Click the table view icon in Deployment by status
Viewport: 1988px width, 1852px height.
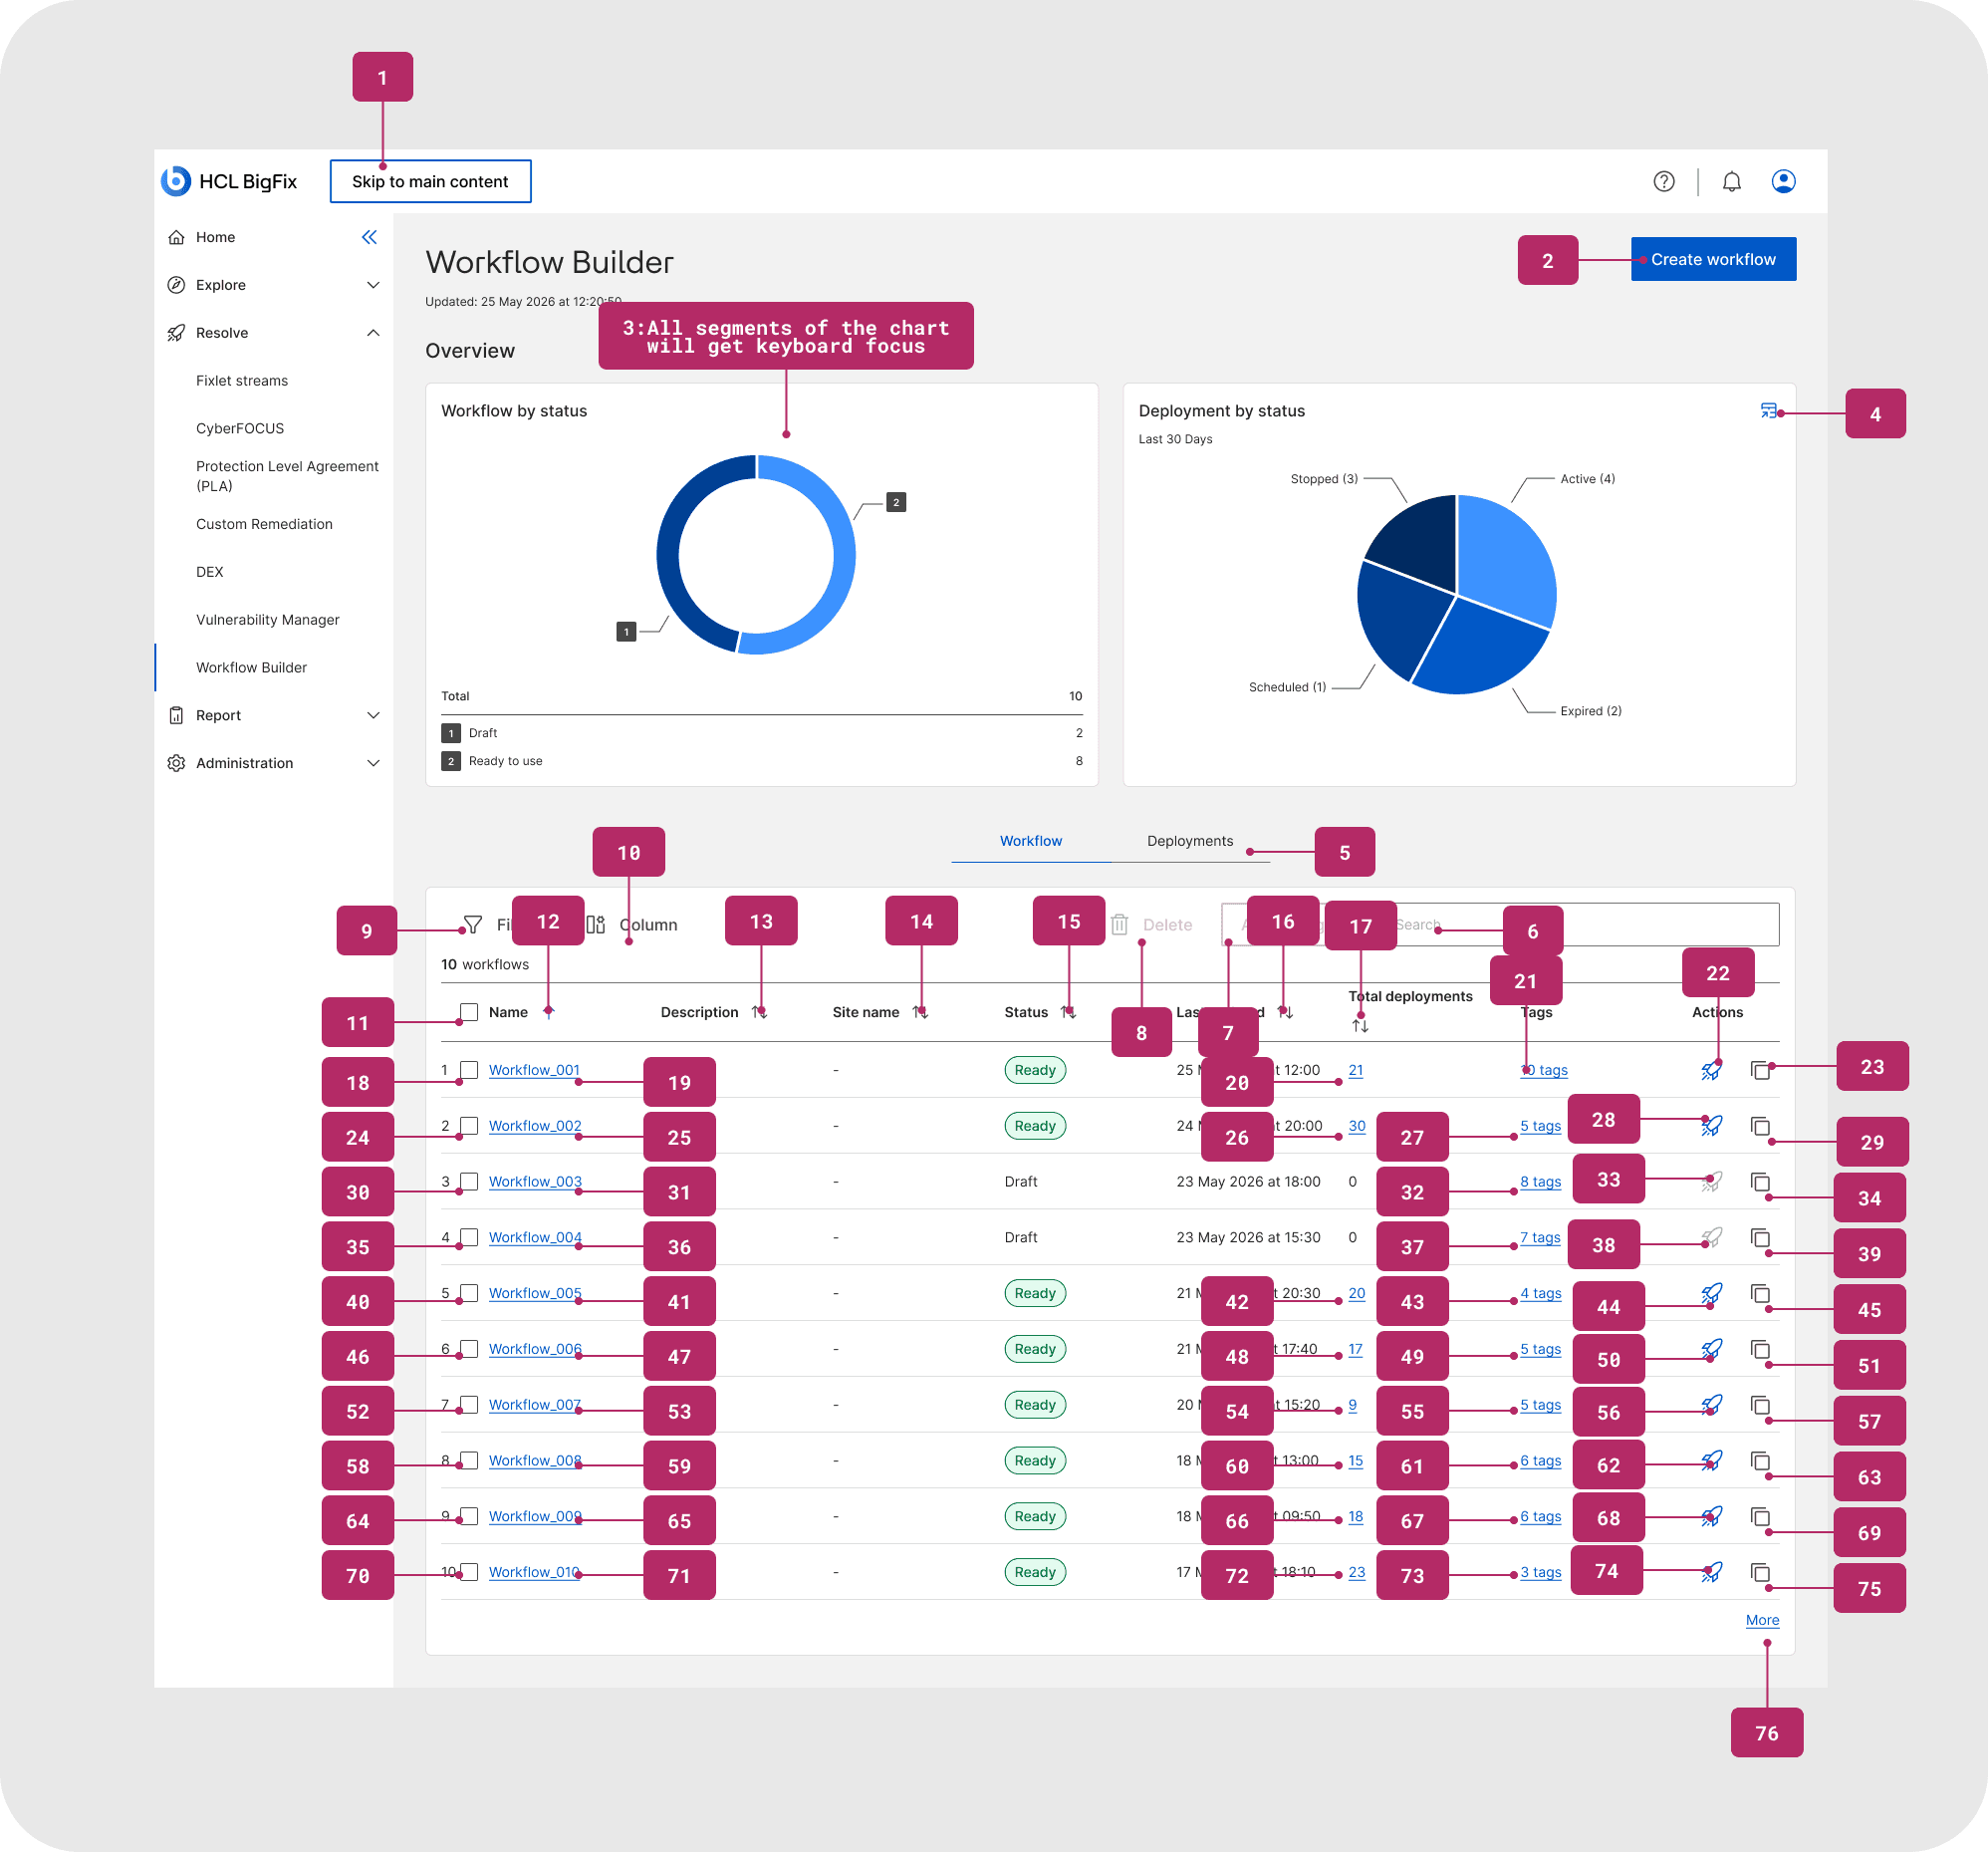tap(1769, 411)
